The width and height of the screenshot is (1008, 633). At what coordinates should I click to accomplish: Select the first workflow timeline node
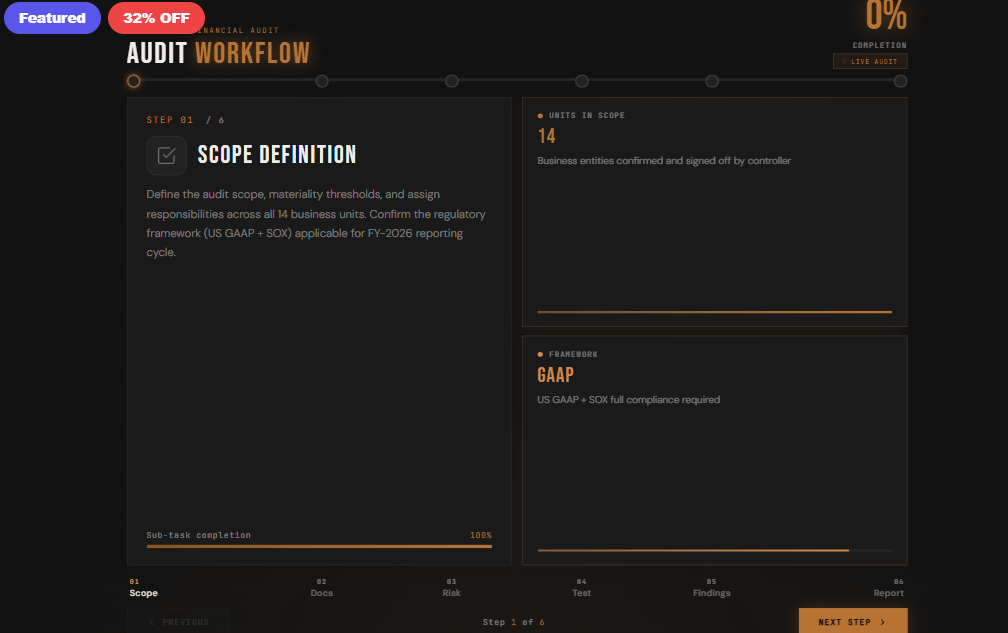coord(133,81)
